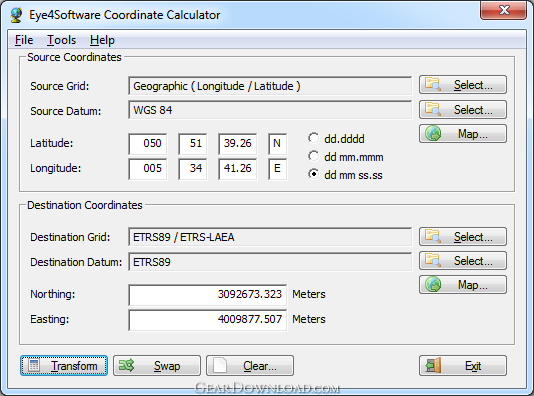Click folder icon beside Destination Datum Select
The image size is (534, 396).
433,260
